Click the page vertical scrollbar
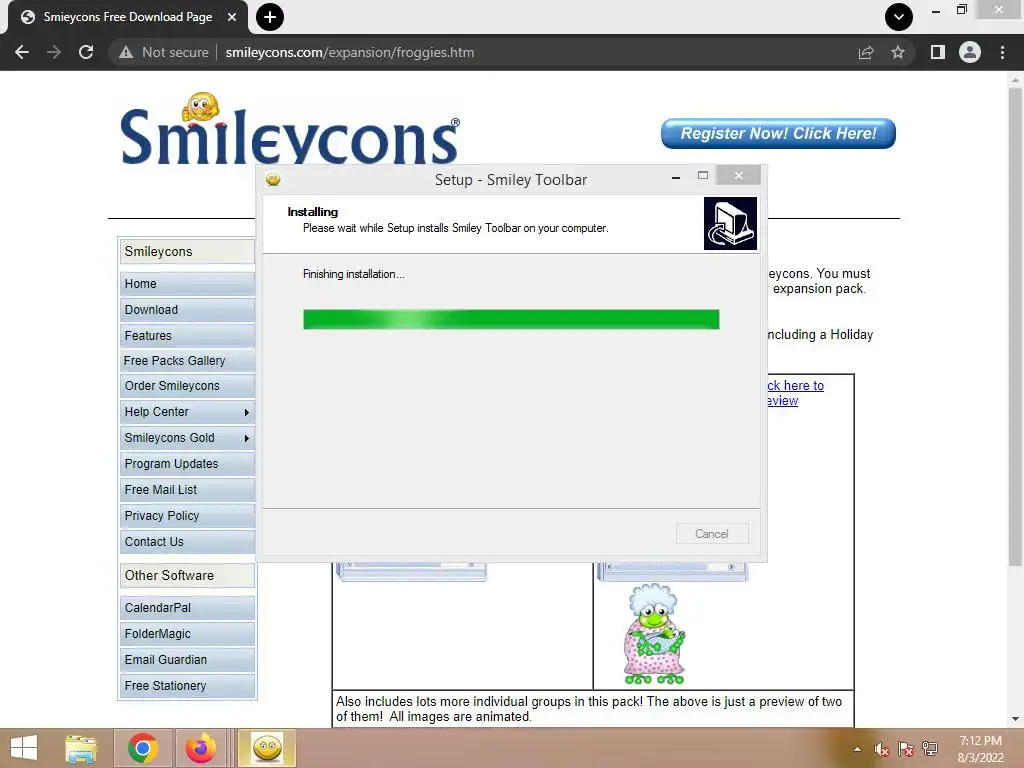Screen dimensions: 1024x768 pos(1015,326)
